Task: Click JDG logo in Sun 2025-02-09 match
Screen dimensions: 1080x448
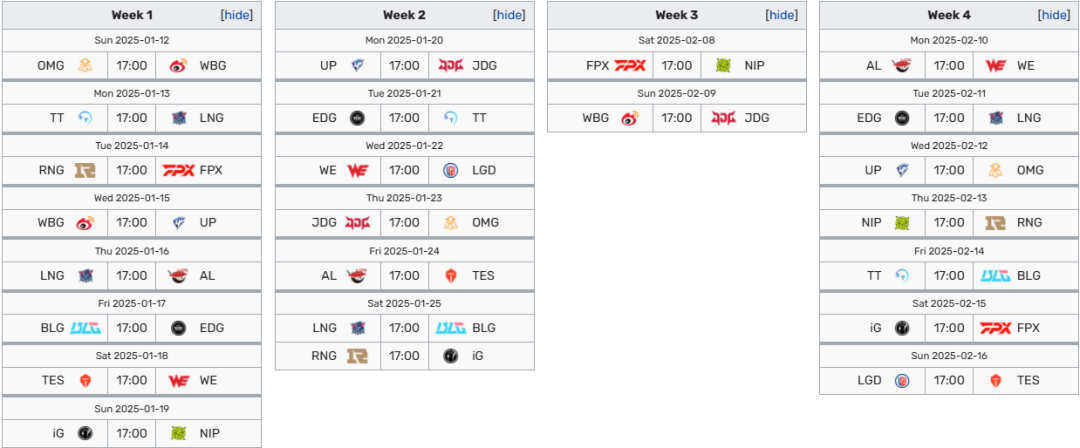Action: tap(724, 118)
